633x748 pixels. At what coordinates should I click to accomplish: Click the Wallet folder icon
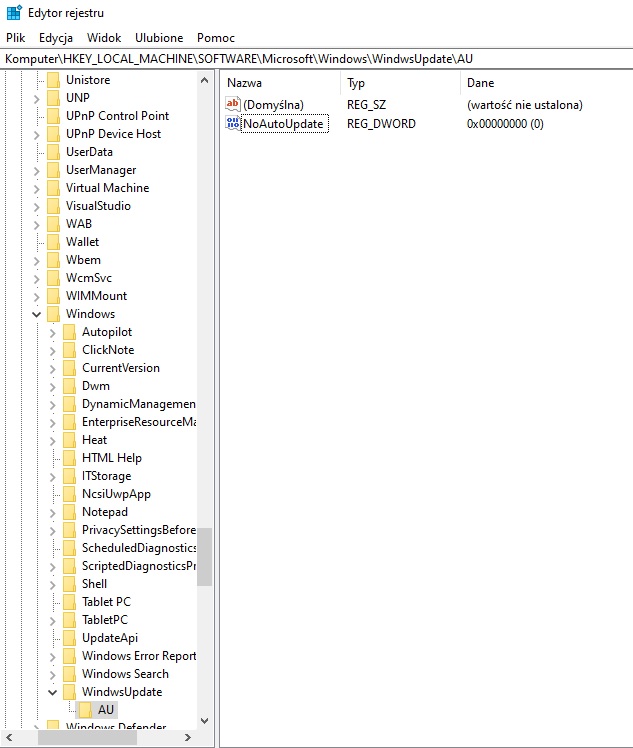[x=53, y=242]
